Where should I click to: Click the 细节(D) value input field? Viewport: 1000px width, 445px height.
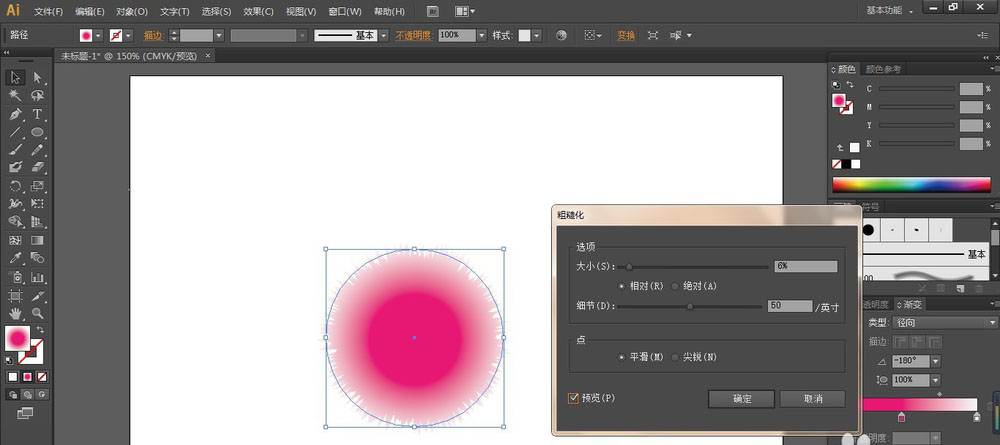[789, 306]
